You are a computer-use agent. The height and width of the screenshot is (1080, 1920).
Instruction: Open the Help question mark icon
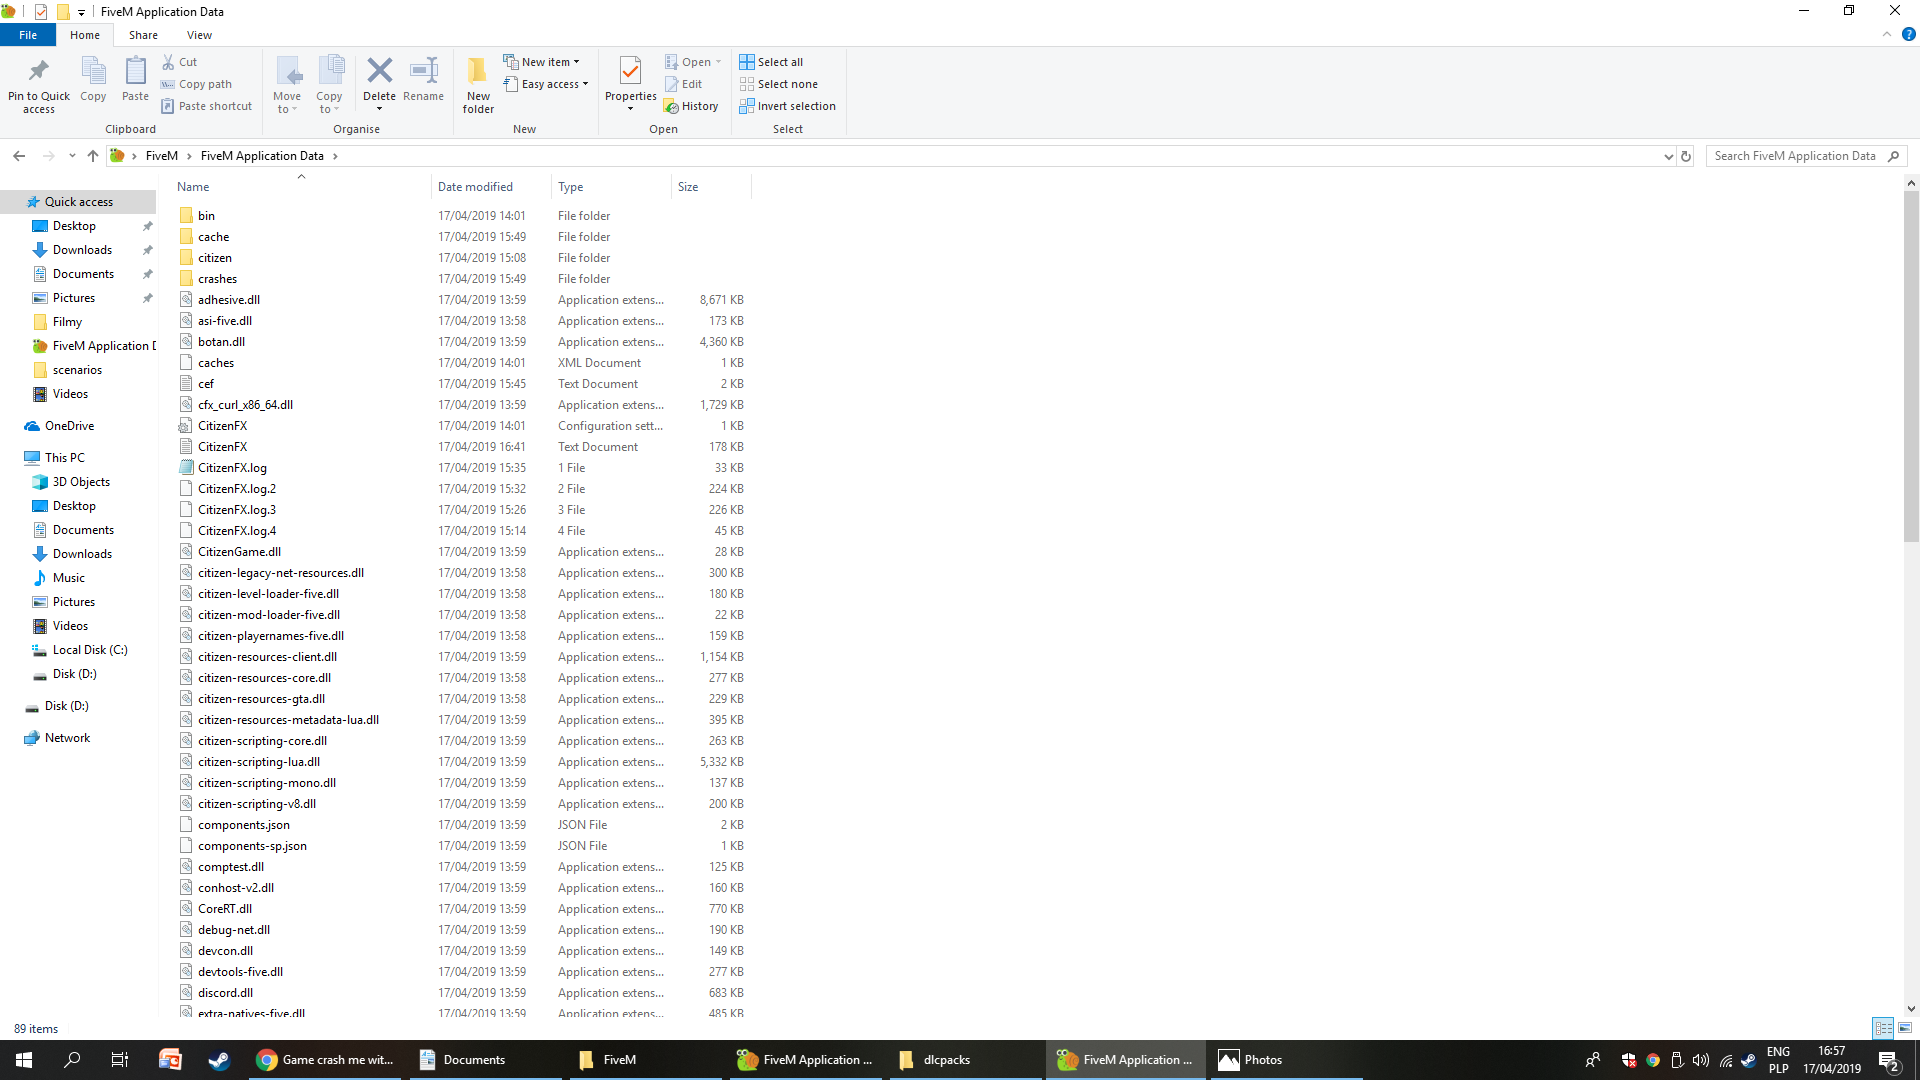1908,34
